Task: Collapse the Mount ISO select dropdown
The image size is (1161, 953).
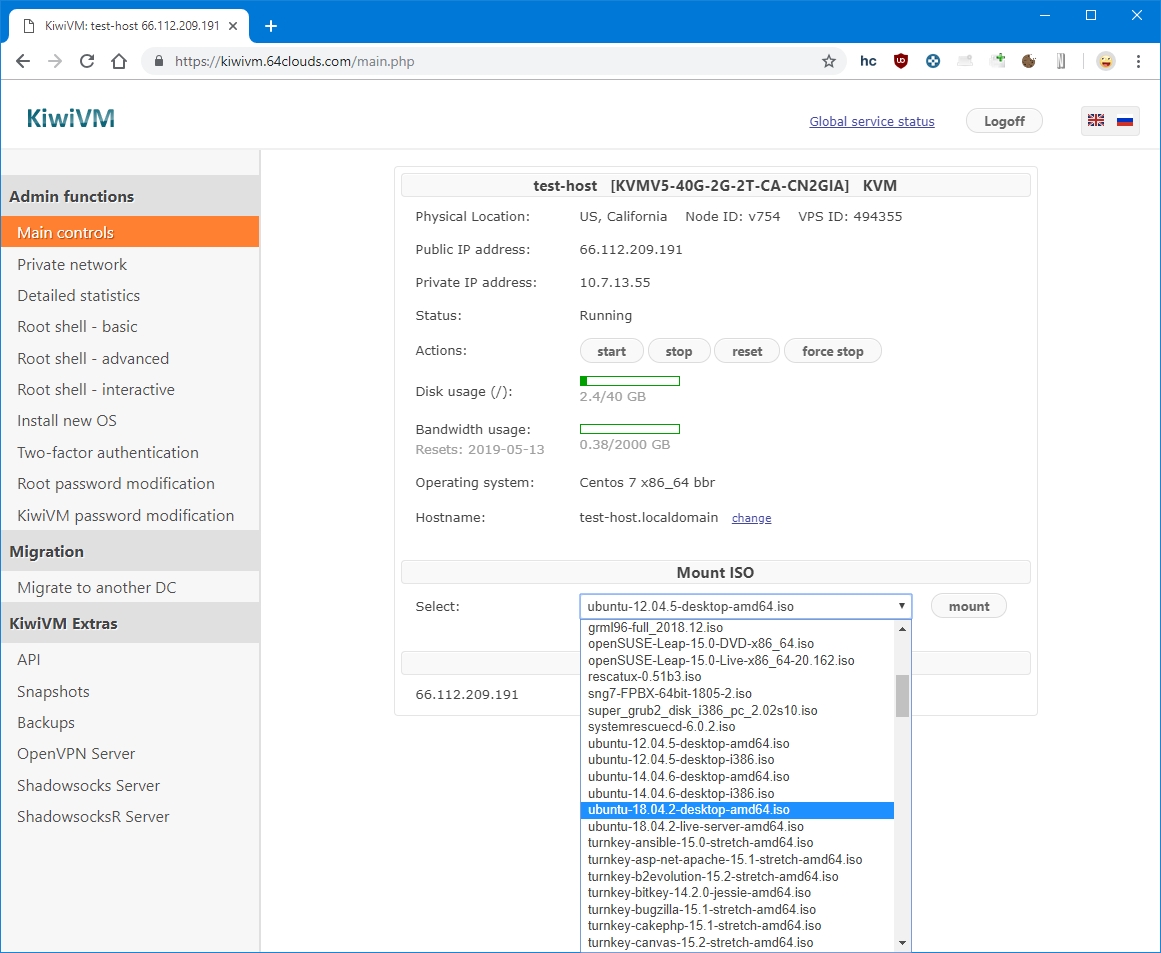Action: [x=745, y=606]
